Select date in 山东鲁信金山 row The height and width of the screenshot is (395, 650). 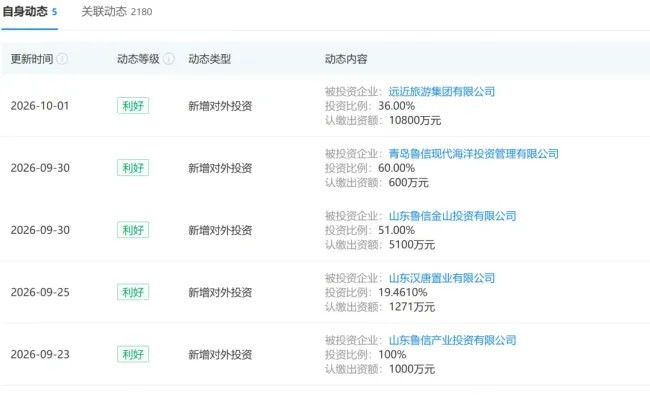coord(40,230)
